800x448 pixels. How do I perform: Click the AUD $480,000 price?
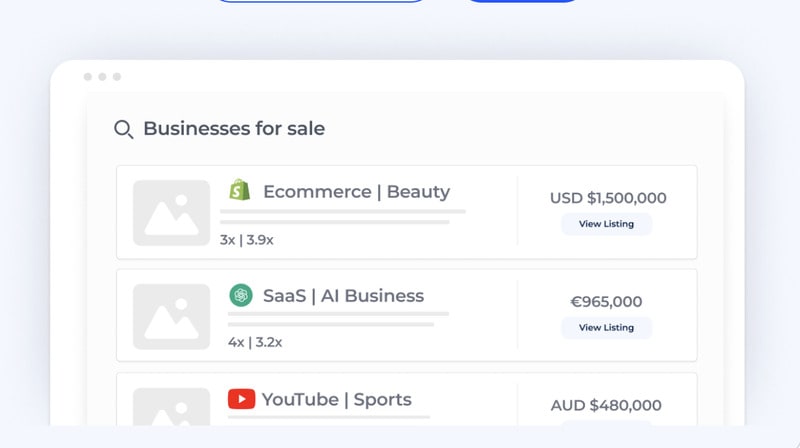pos(606,405)
